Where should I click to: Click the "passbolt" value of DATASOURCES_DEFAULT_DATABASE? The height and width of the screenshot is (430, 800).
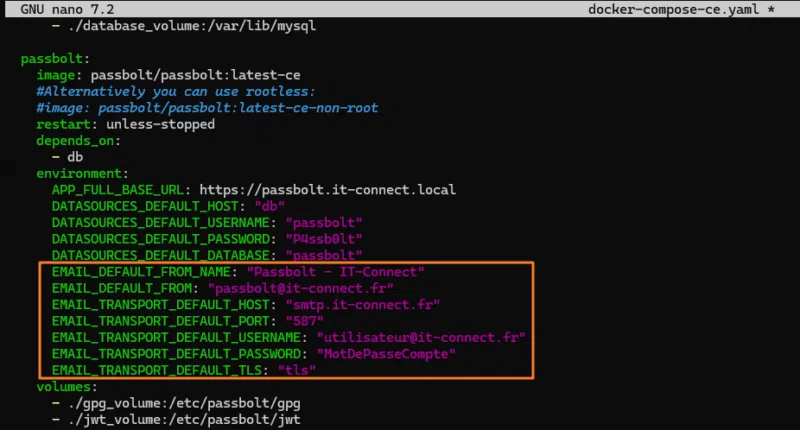point(324,255)
